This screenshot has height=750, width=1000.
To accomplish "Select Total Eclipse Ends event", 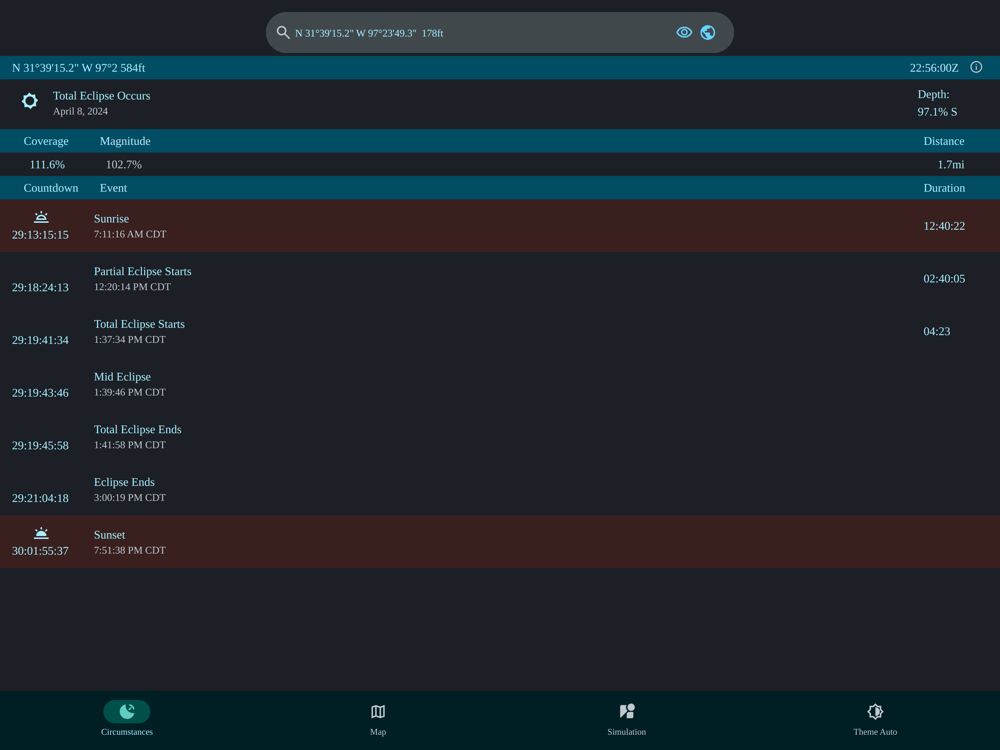I will tap(138, 429).
